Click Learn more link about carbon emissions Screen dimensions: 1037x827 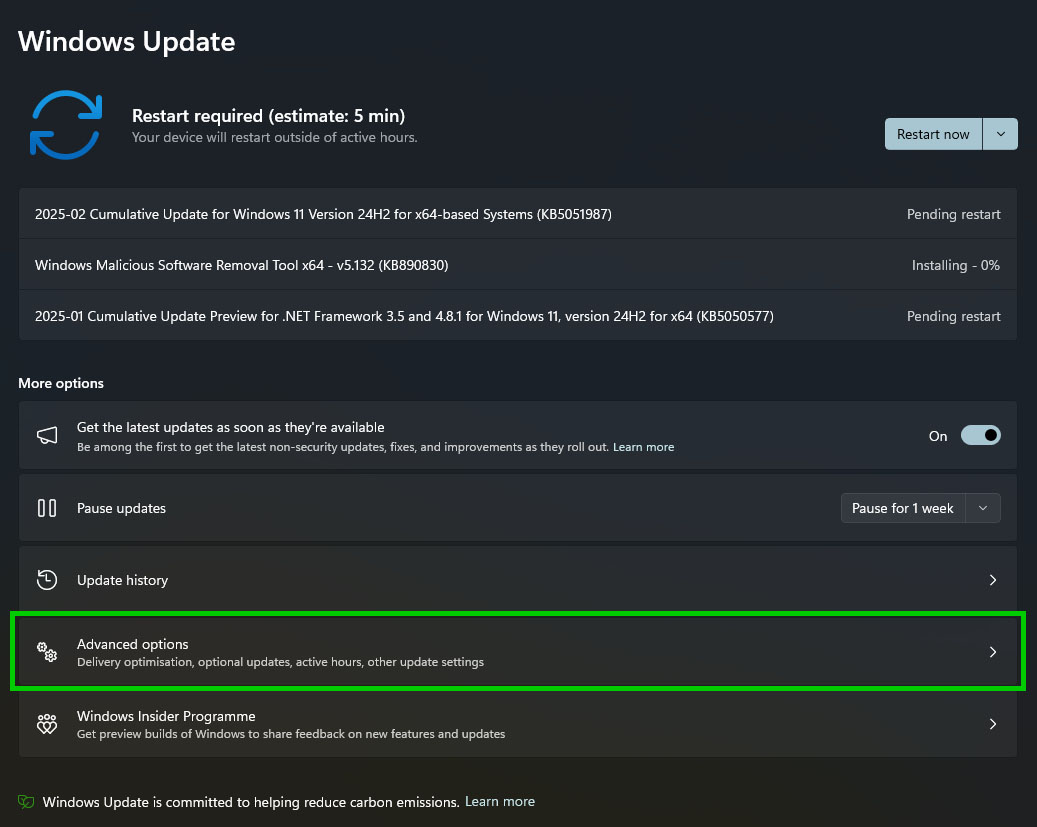click(500, 802)
